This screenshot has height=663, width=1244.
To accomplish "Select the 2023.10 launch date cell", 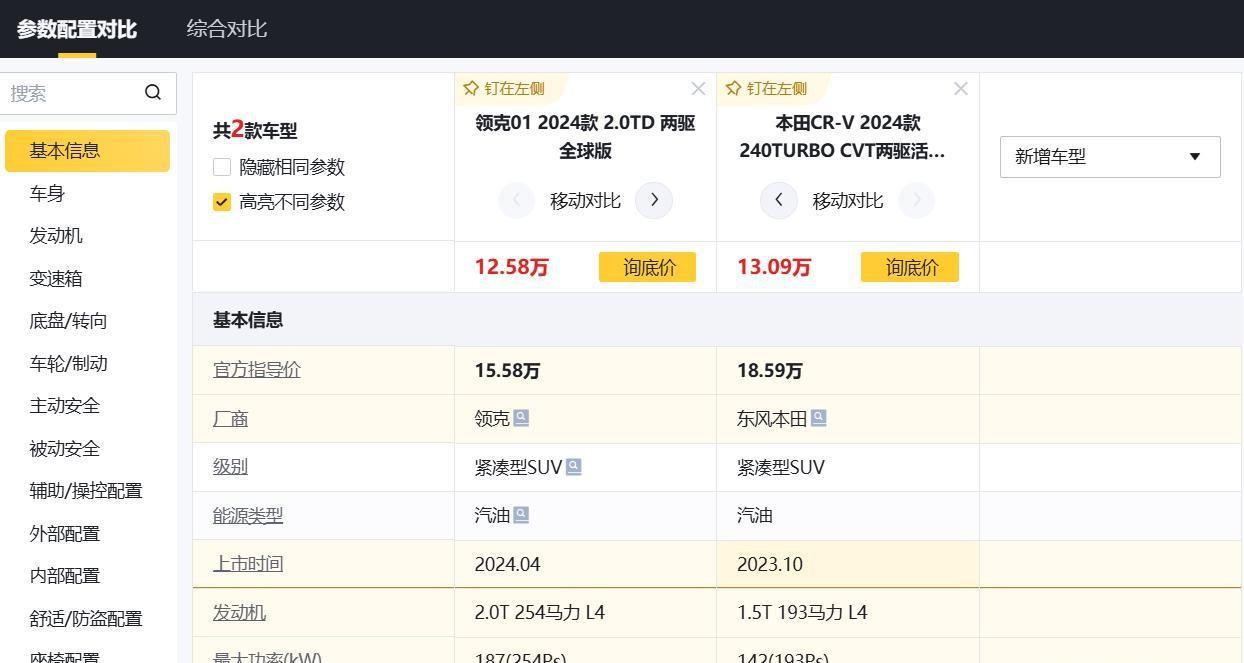I will [x=847, y=564].
